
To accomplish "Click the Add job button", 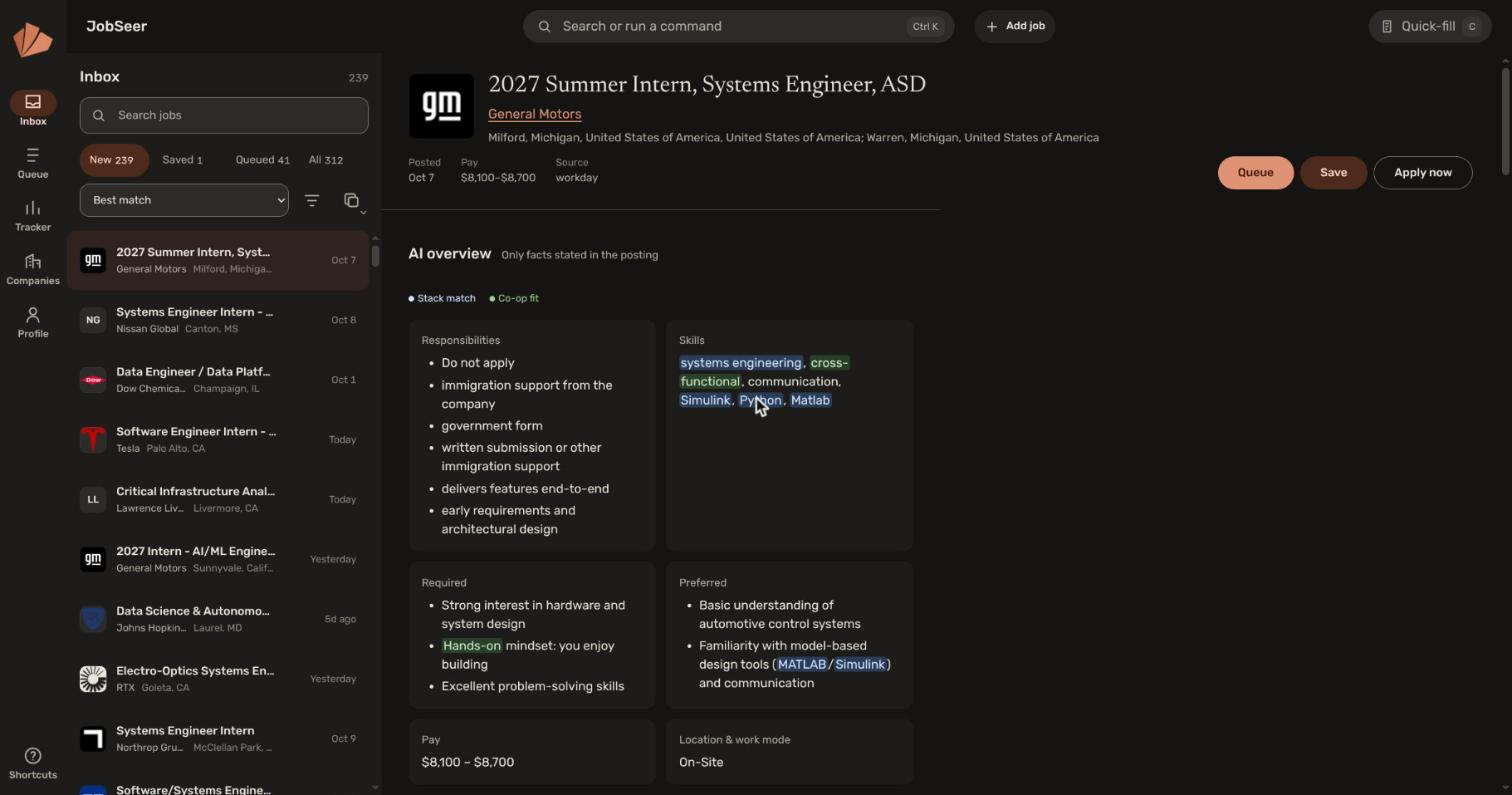I will point(1015,26).
